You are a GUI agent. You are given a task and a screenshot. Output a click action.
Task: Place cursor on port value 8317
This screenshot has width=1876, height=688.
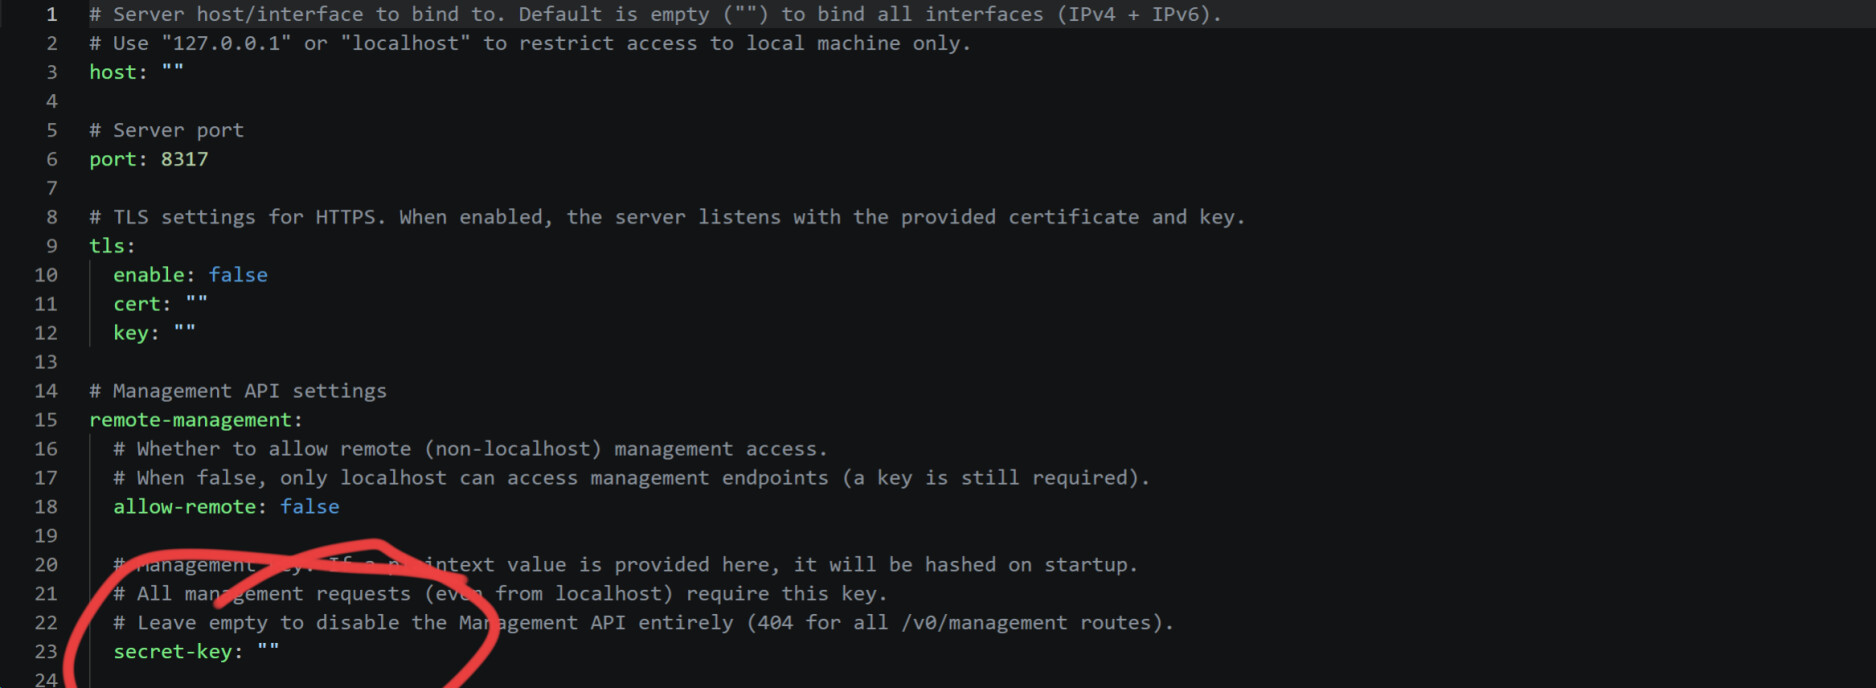click(x=184, y=159)
